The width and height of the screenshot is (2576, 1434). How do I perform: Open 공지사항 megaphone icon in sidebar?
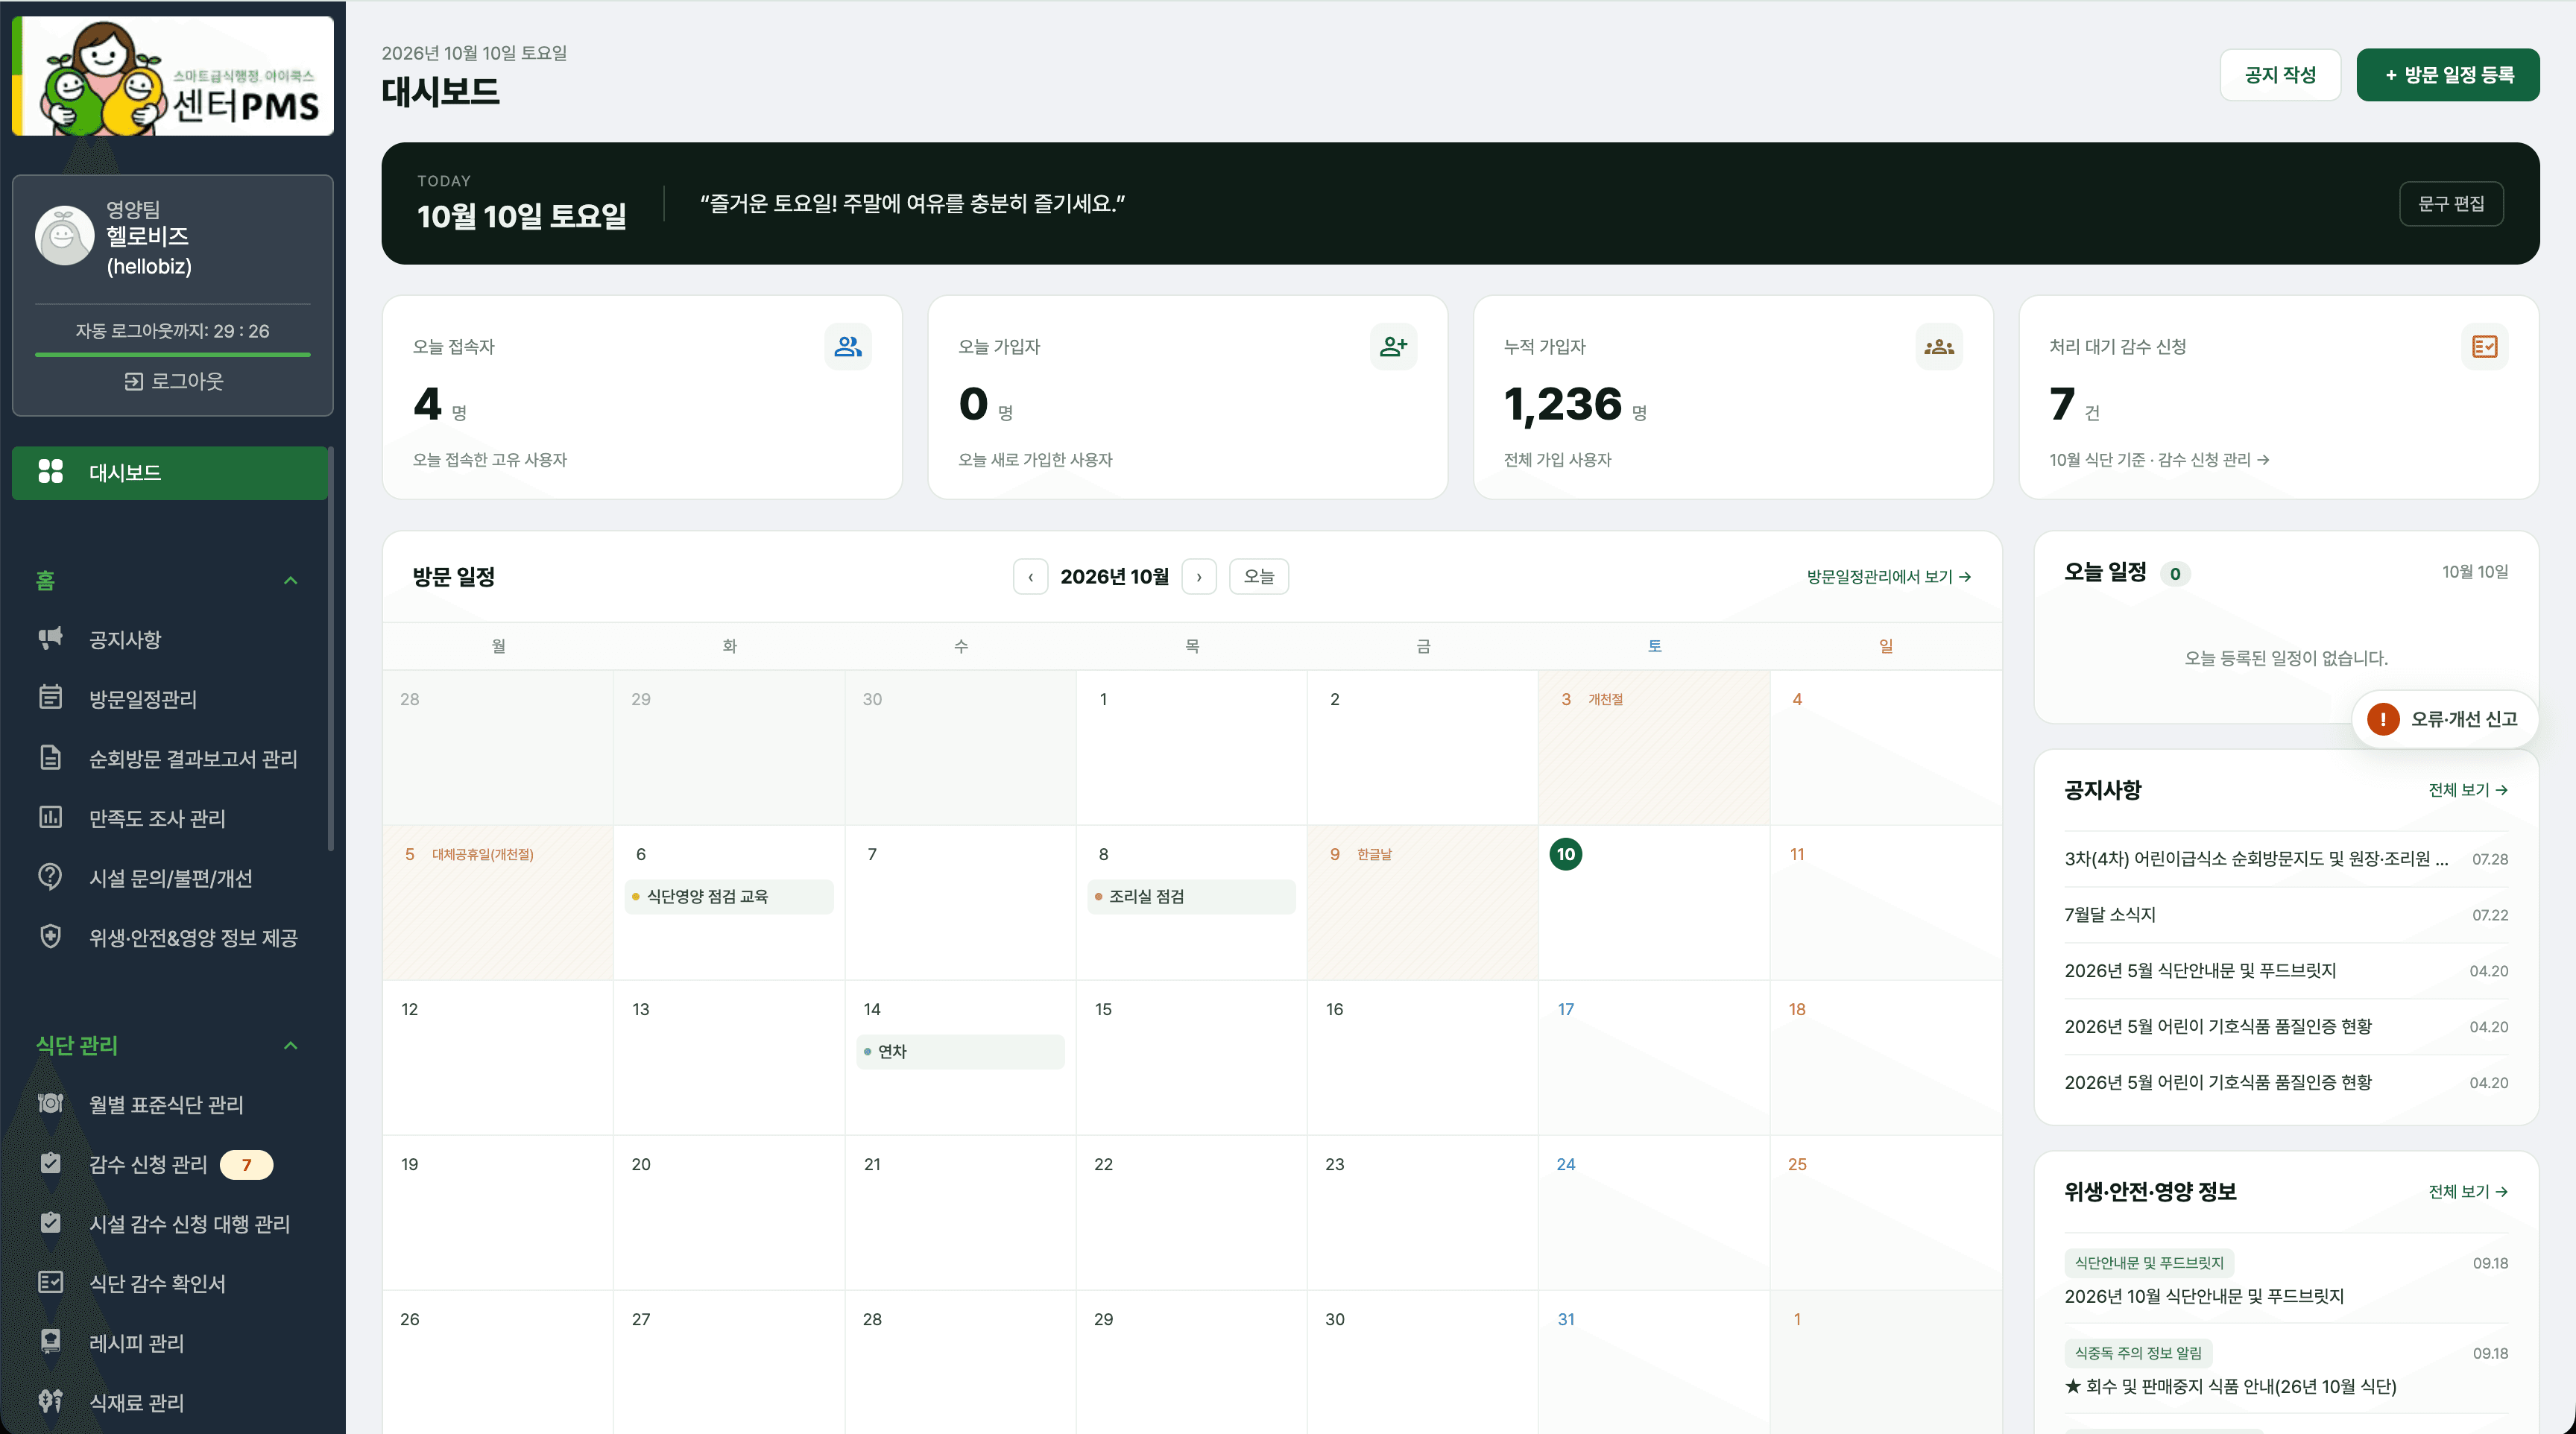click(x=50, y=638)
